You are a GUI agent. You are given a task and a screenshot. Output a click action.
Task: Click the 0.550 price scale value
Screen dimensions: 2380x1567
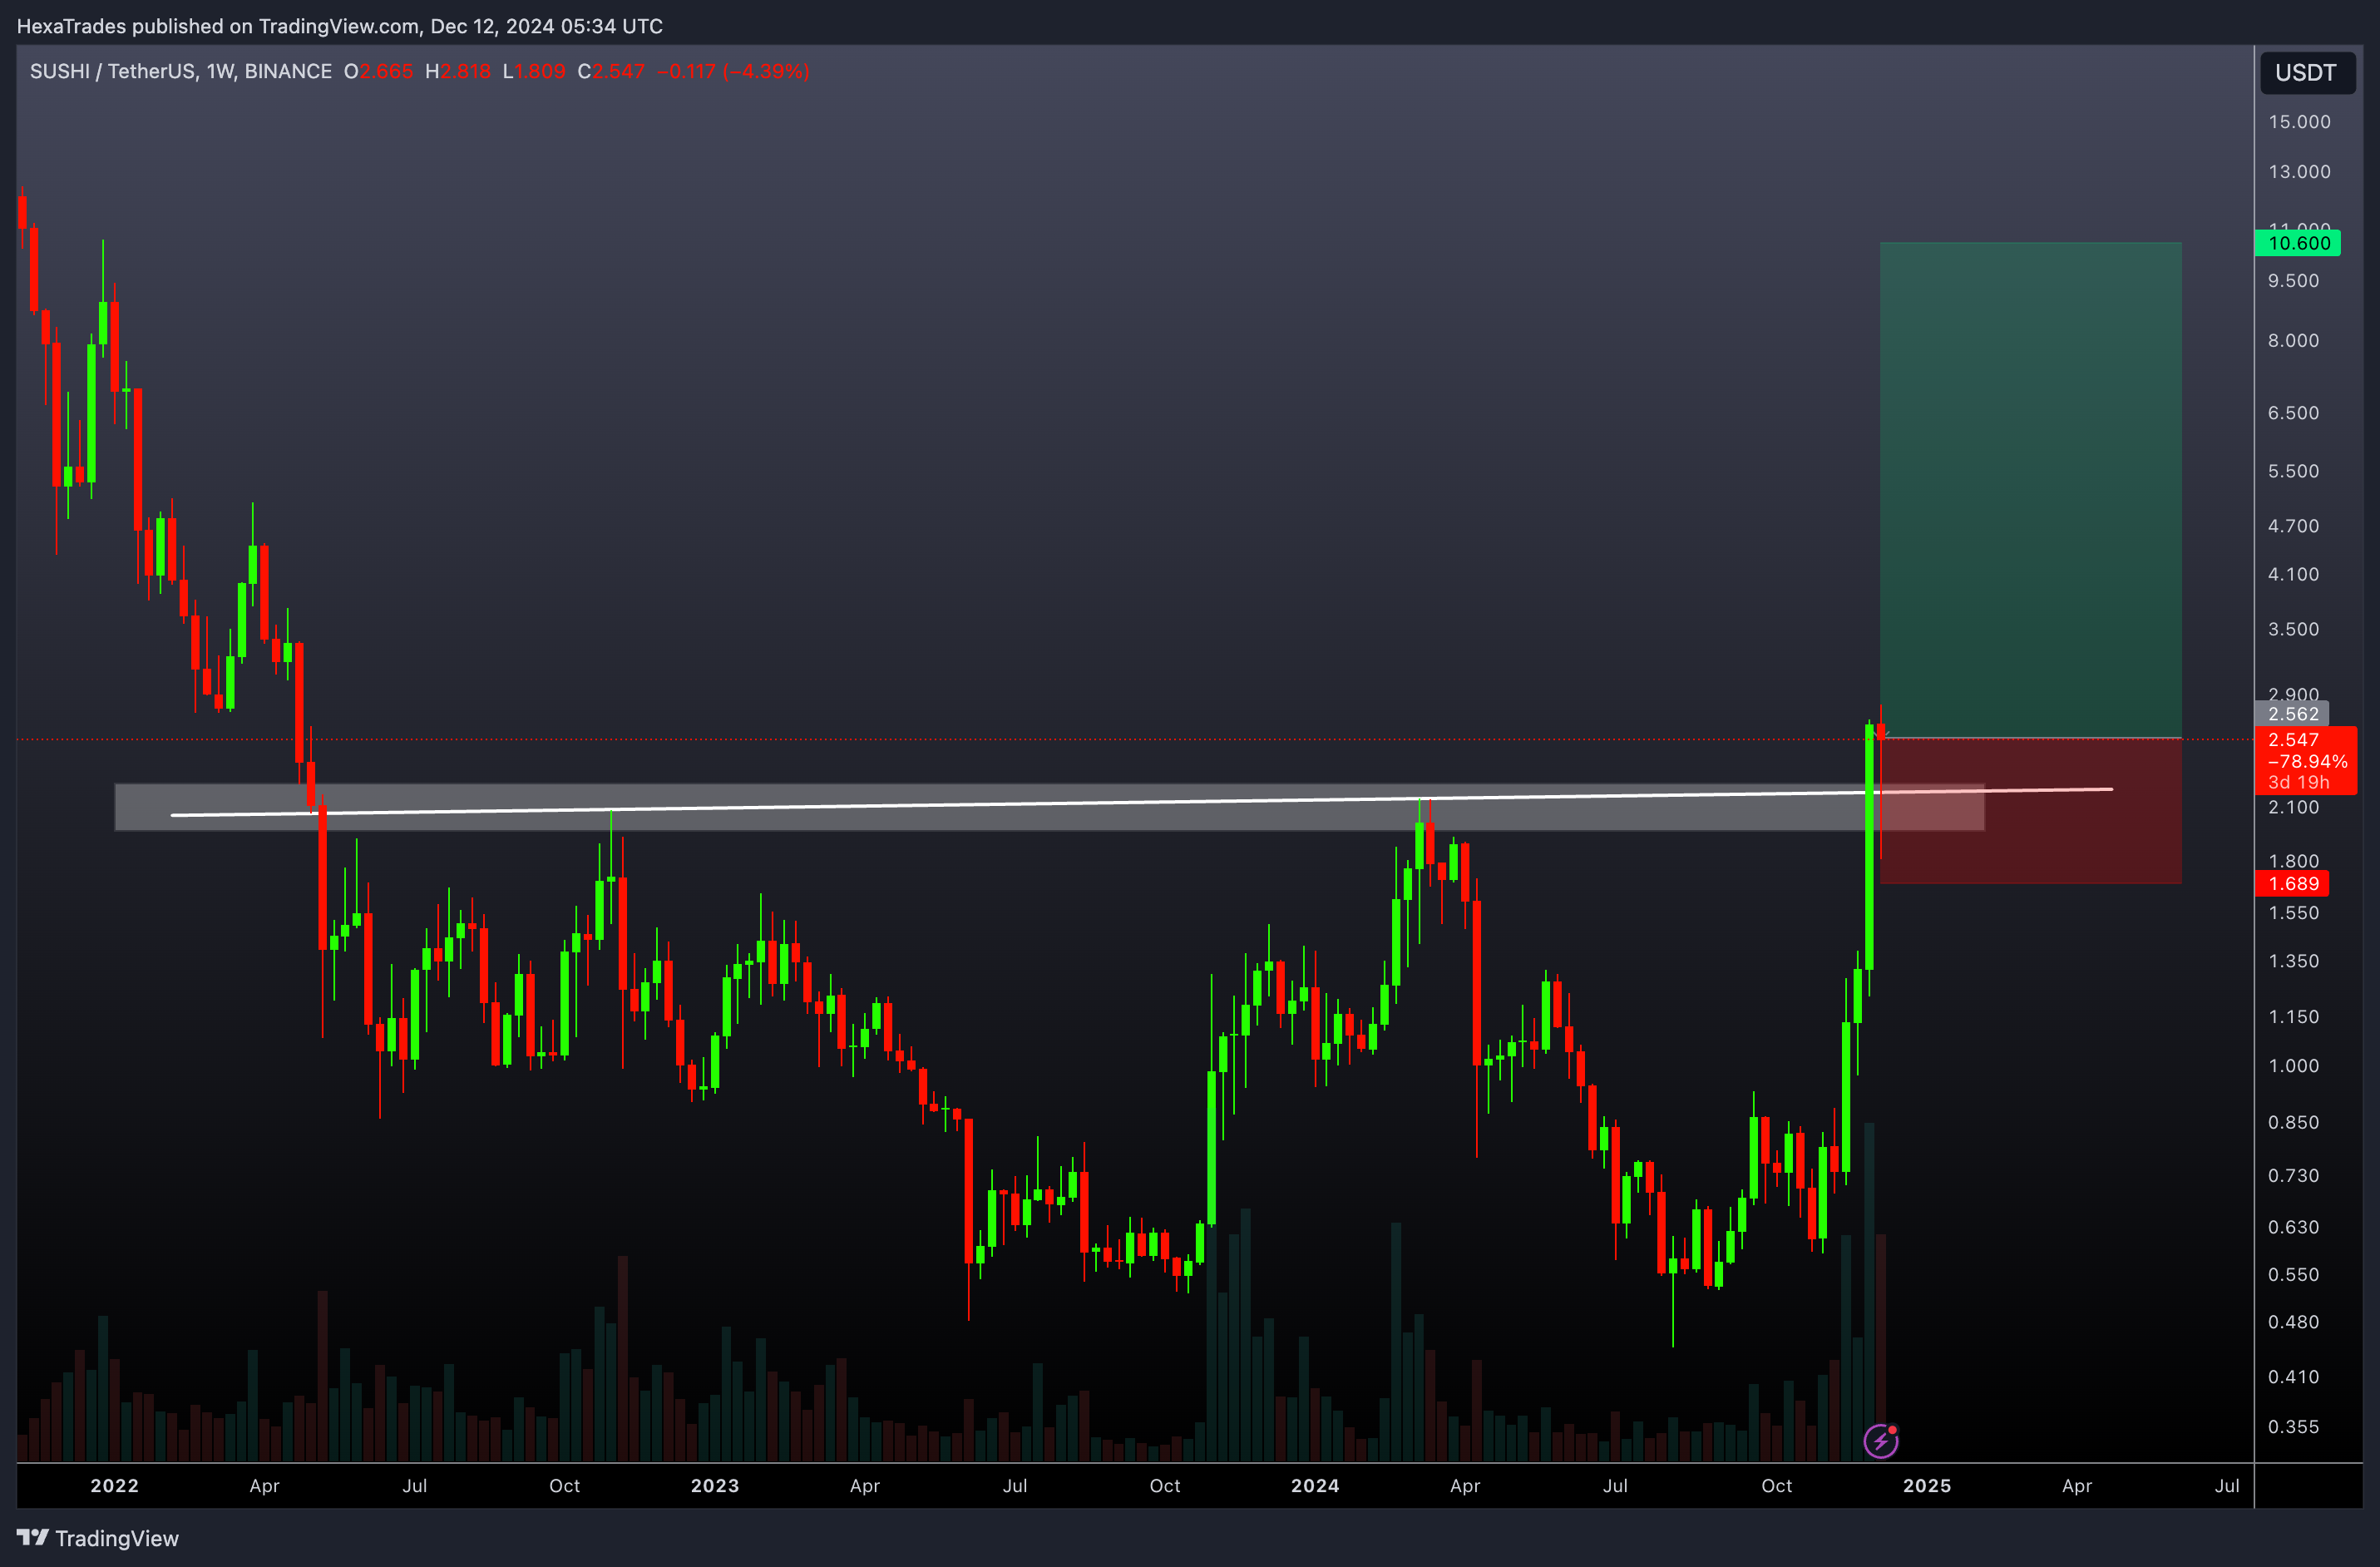click(2293, 1275)
